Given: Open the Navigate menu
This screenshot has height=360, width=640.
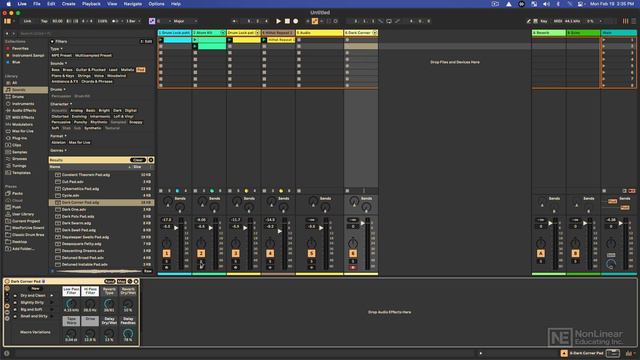Looking at the screenshot, I should click(133, 4).
